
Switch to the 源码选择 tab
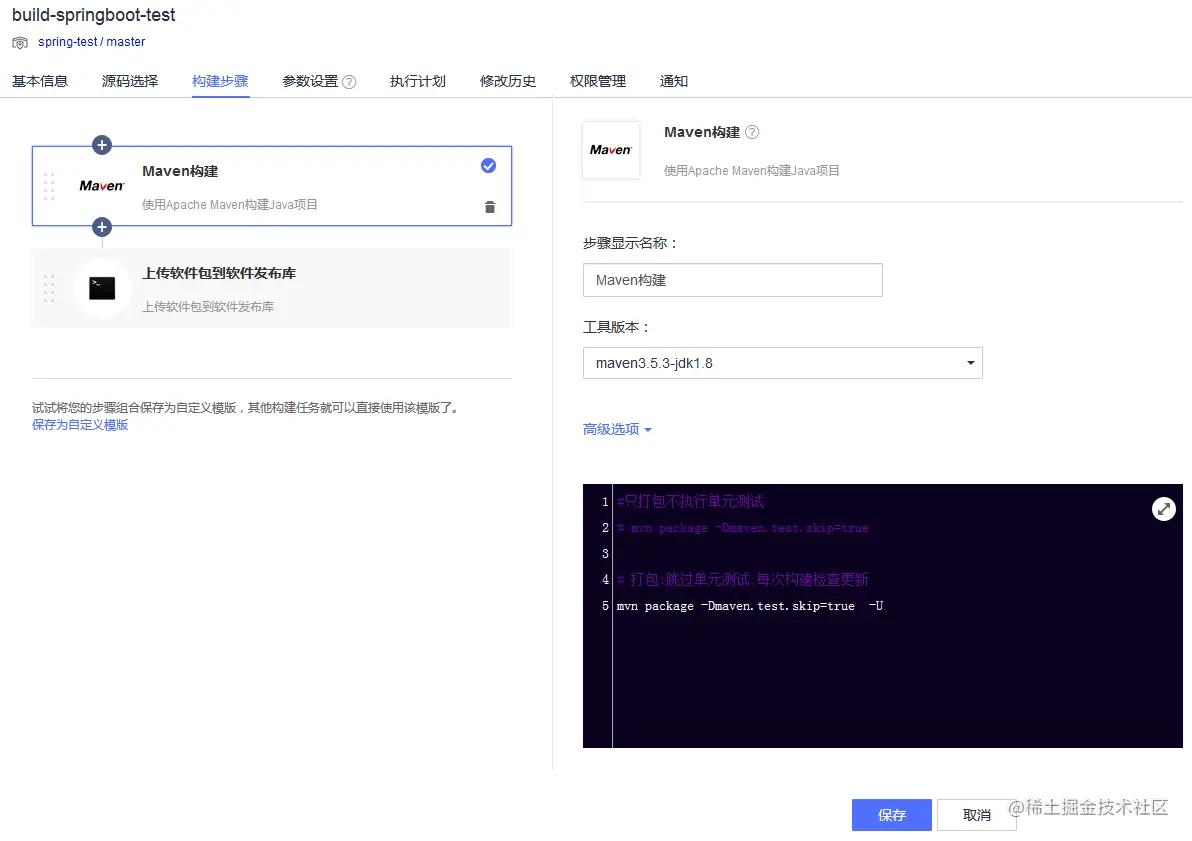129,81
